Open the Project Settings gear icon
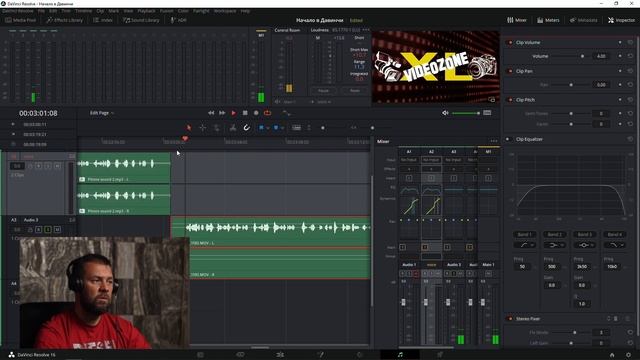Screen dimensions: 640x360 (628, 355)
